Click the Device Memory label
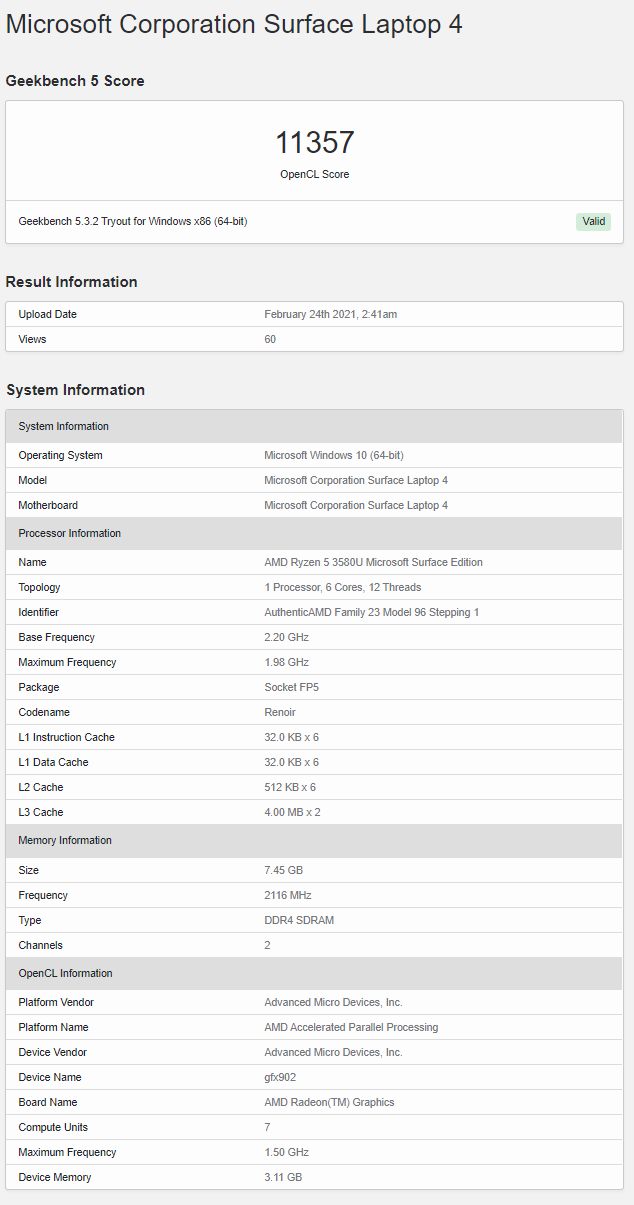The width and height of the screenshot is (634, 1205). coord(55,1177)
